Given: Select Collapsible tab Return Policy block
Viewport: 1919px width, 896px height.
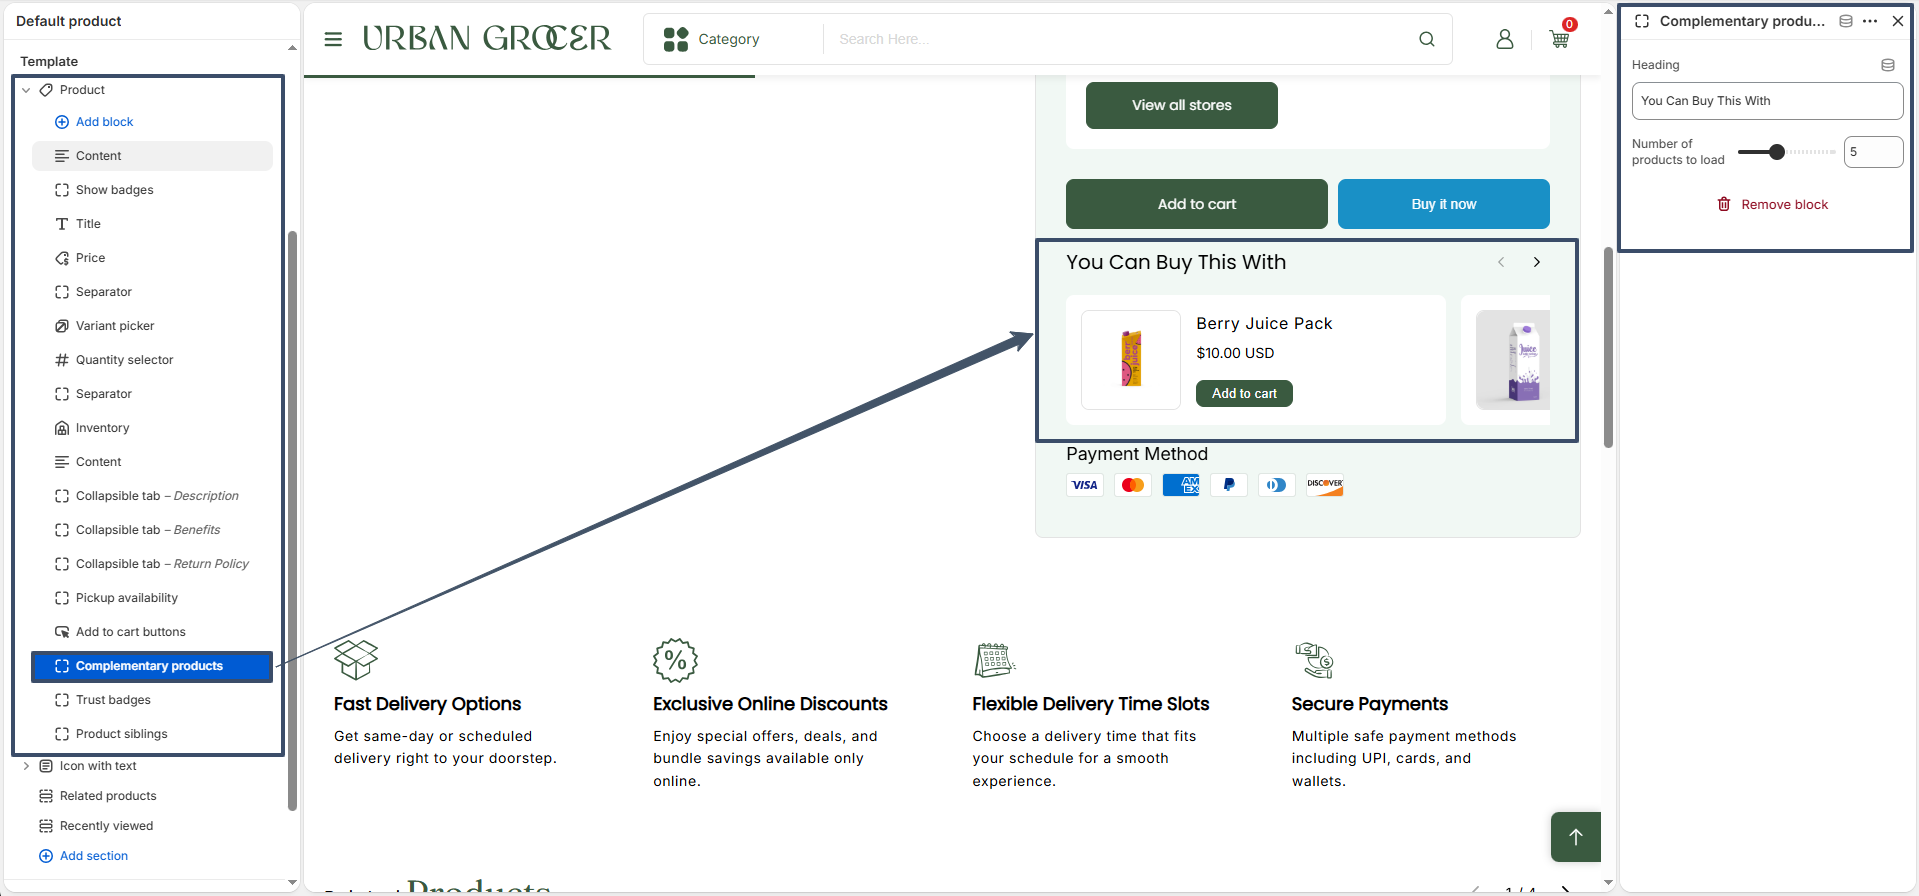Looking at the screenshot, I should tap(152, 564).
